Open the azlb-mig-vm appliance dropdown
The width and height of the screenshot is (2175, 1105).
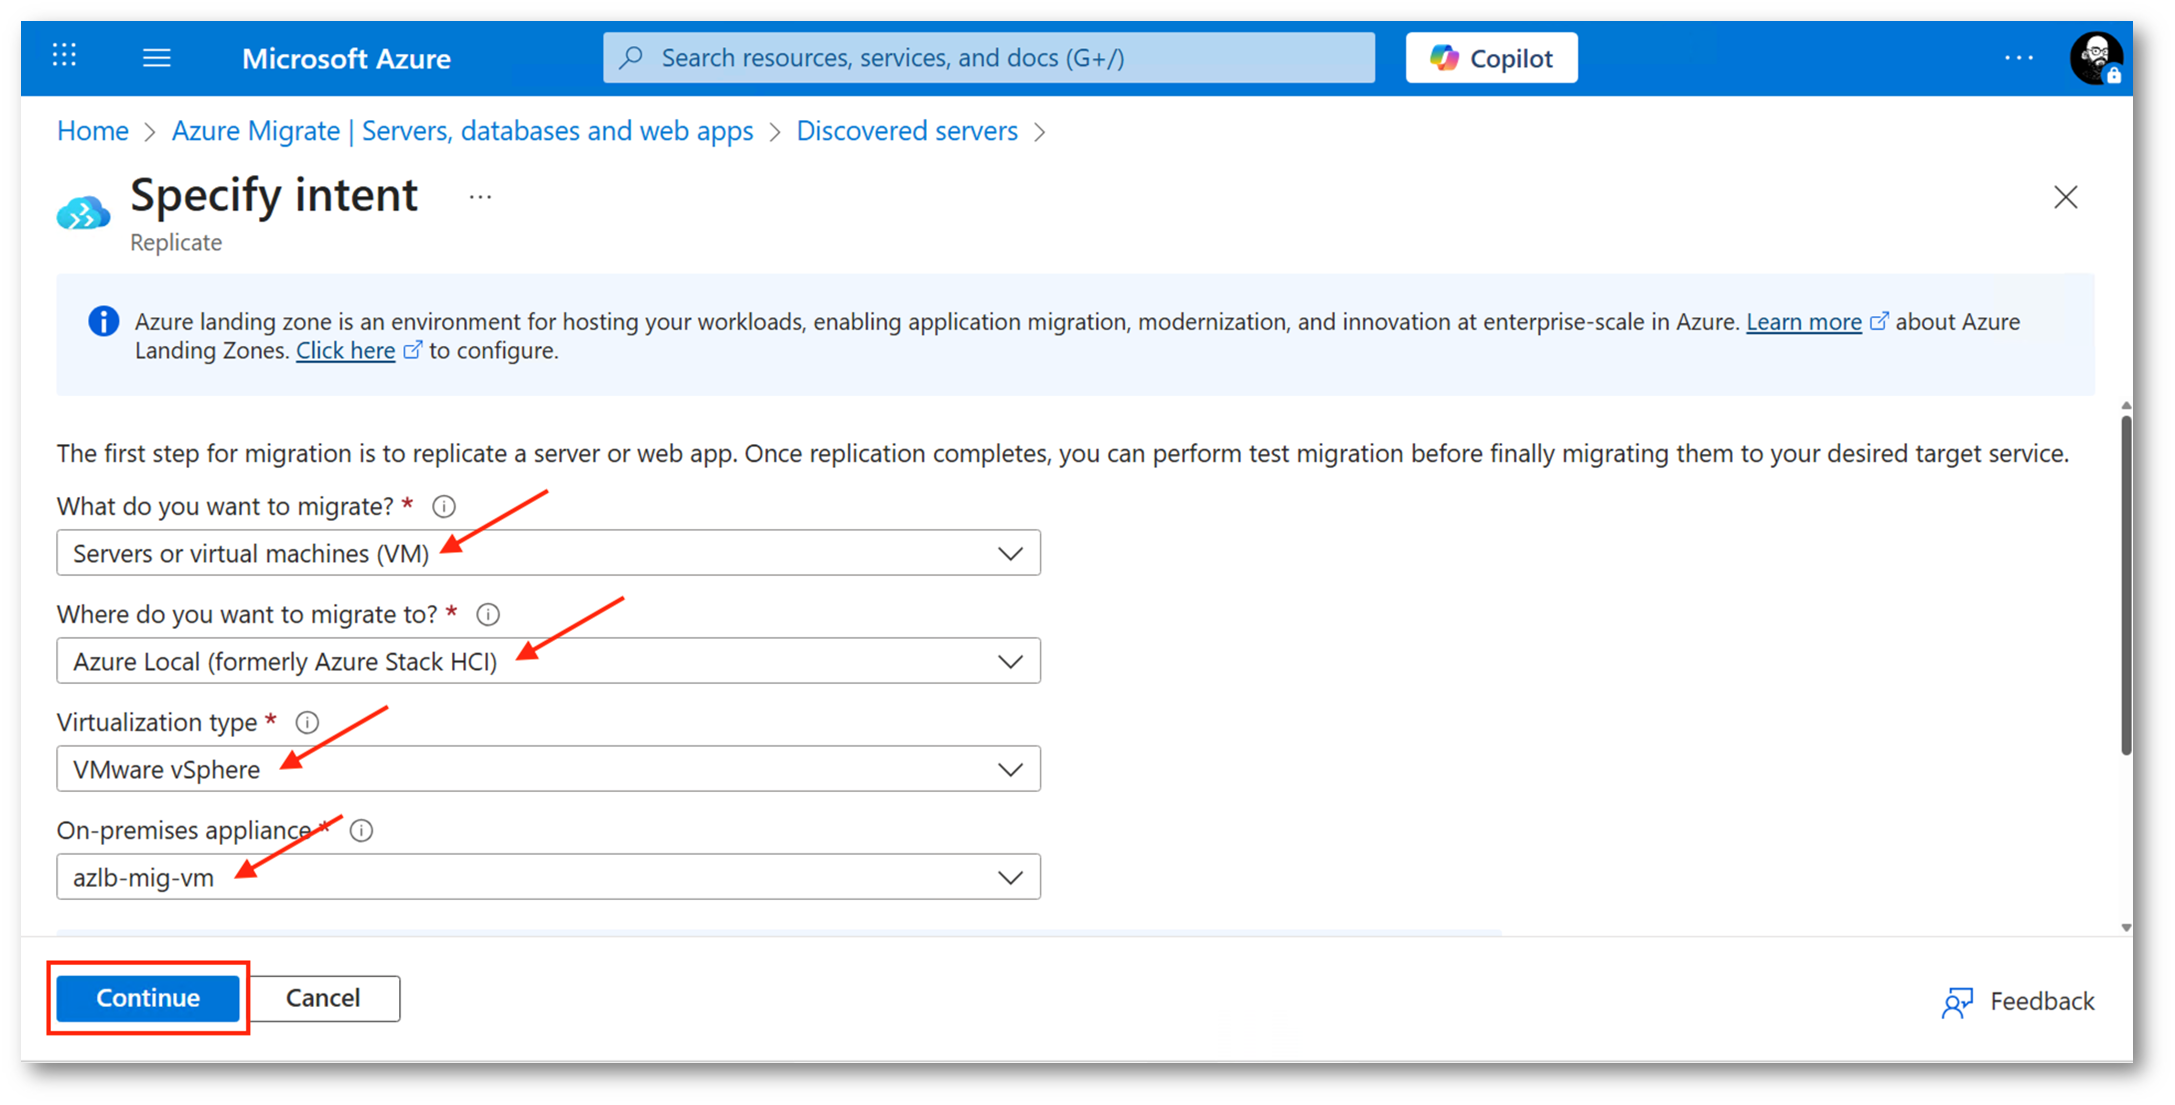(x=548, y=877)
